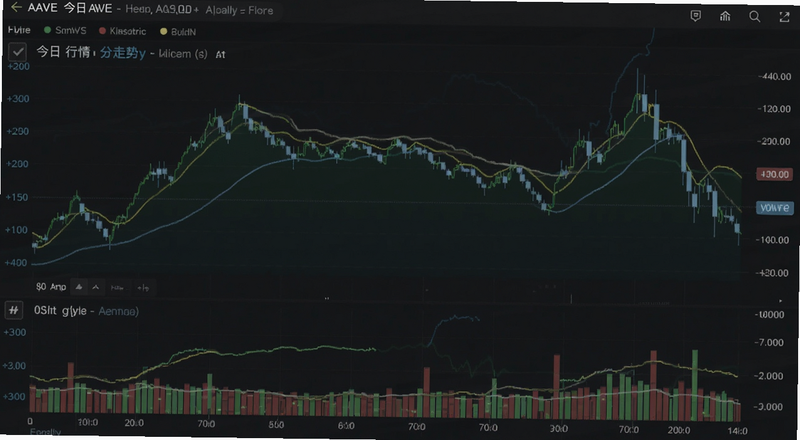Click the 10:0 time axis label
800x440 pixels.
point(88,423)
